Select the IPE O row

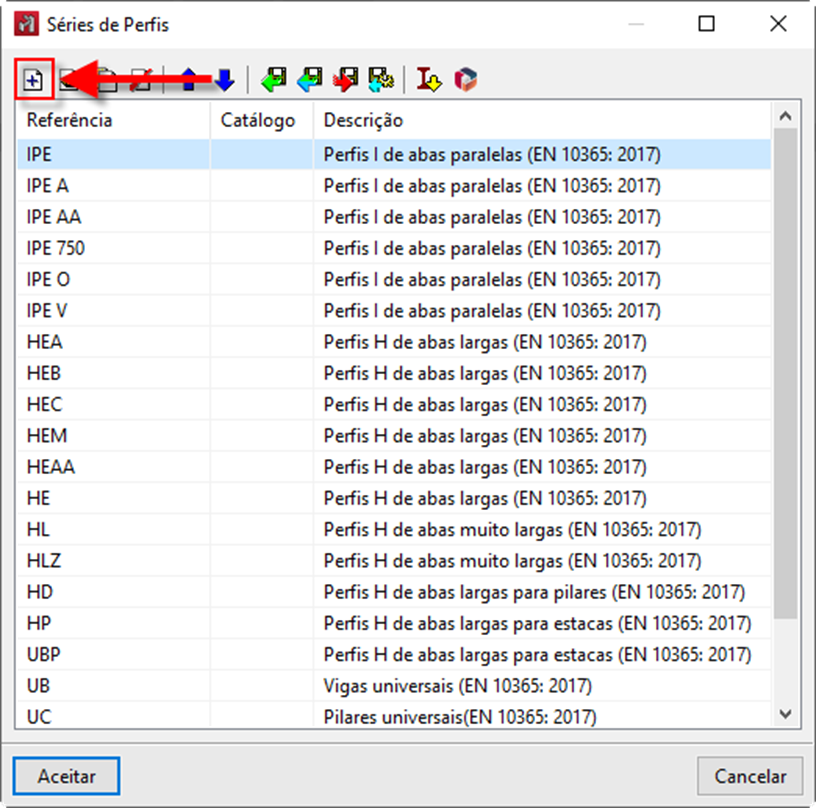click(x=394, y=279)
